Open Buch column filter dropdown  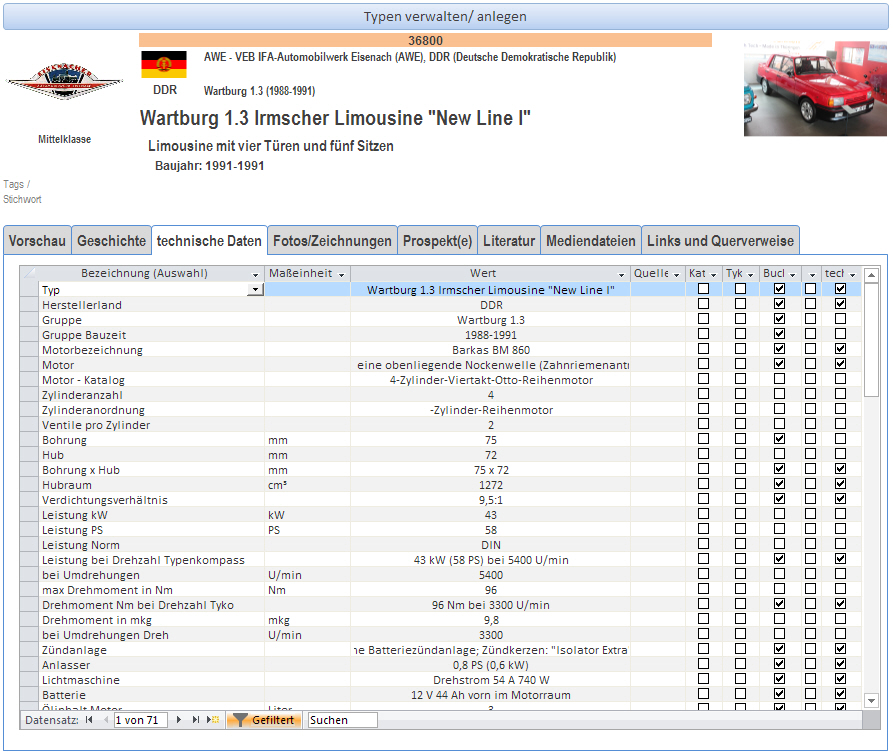pos(792,275)
